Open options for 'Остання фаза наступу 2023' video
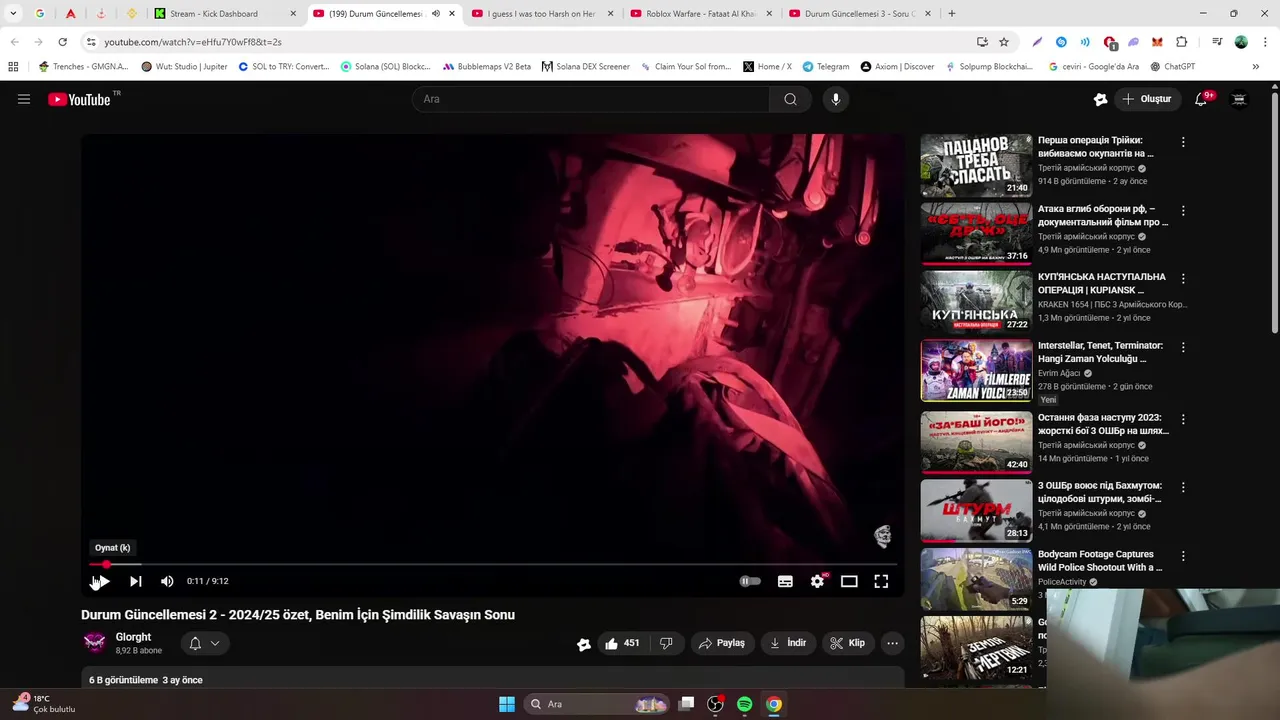The image size is (1280, 720). click(1183, 419)
